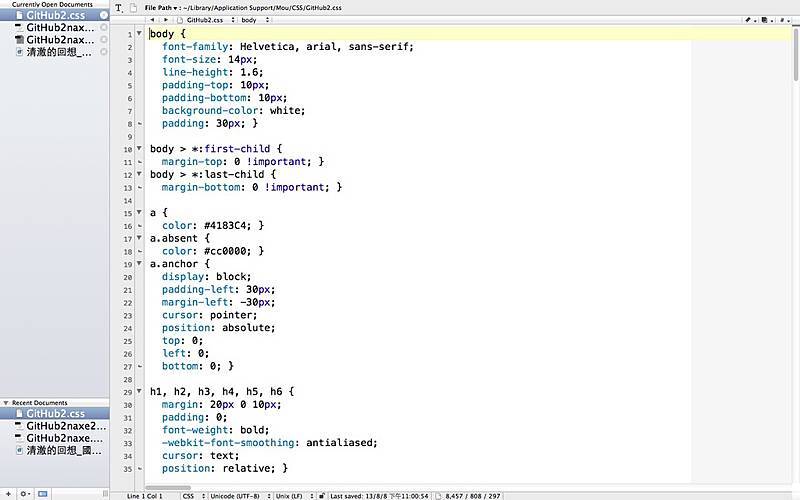Open the counterpart document icon menu
This screenshot has width=800, height=500.
point(766,20)
